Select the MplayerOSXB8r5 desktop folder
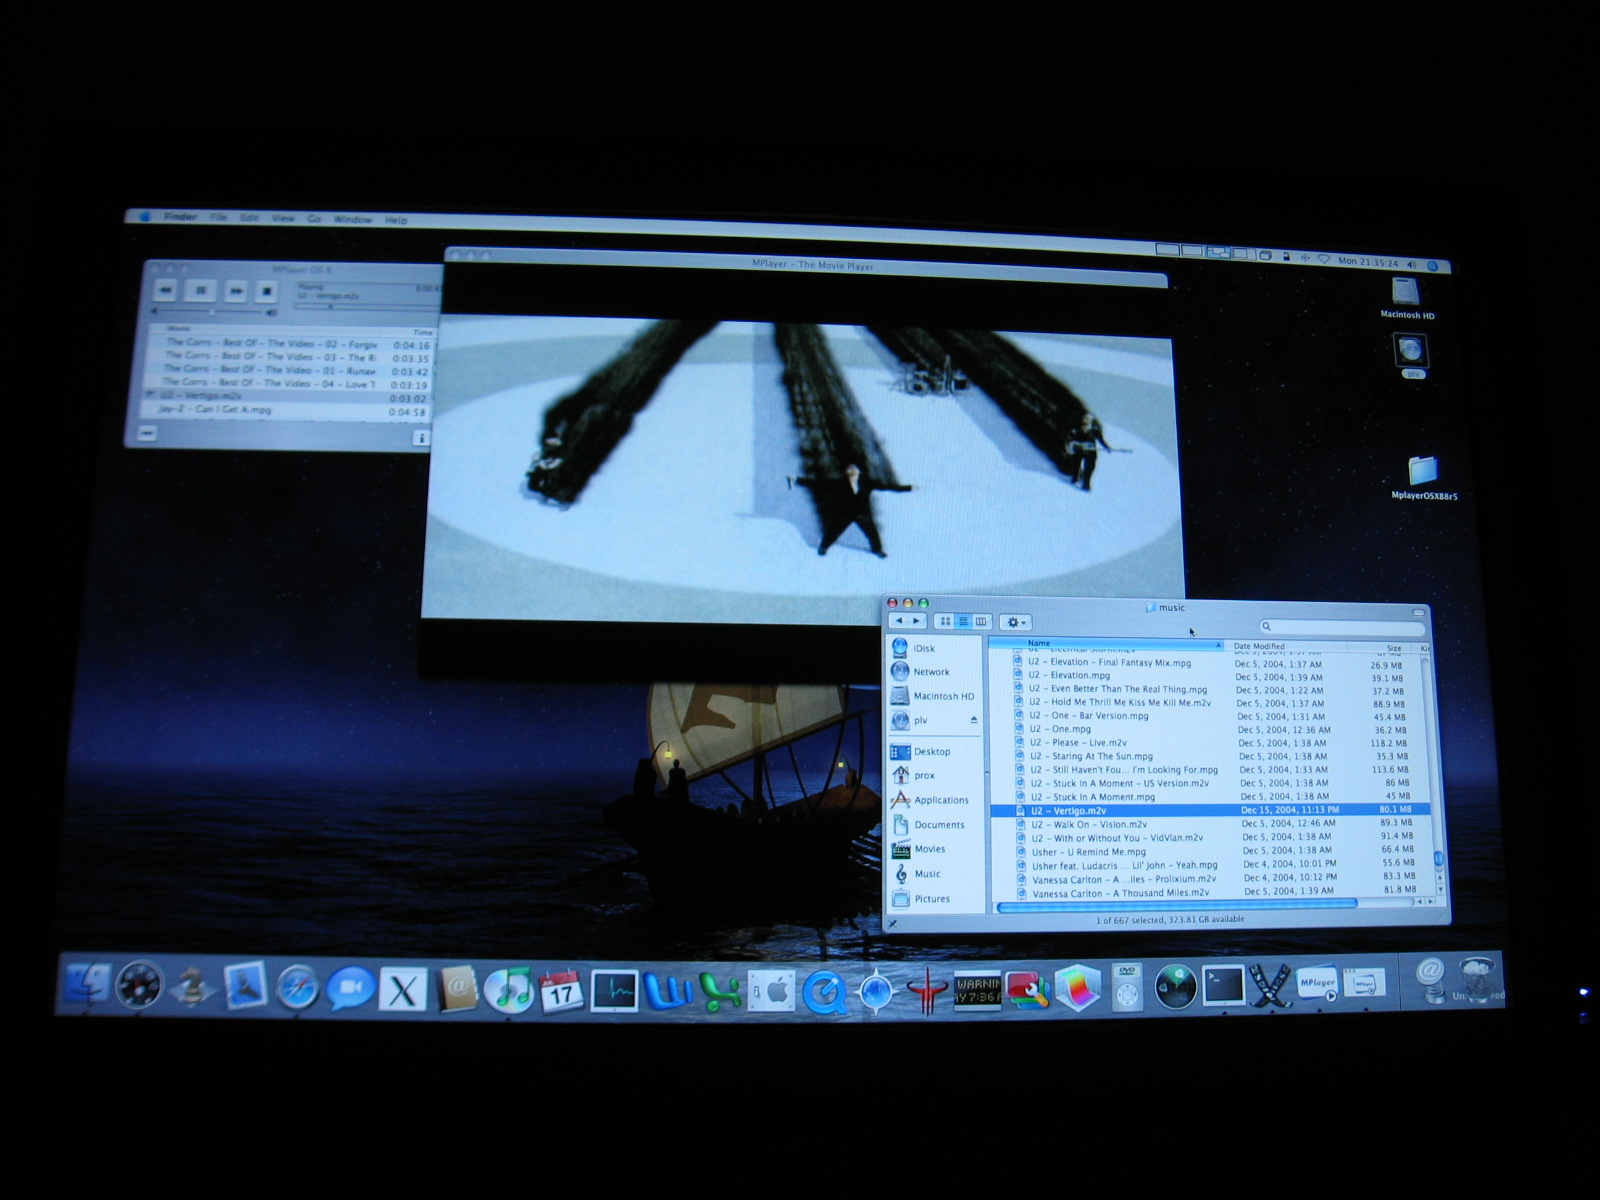 point(1423,478)
